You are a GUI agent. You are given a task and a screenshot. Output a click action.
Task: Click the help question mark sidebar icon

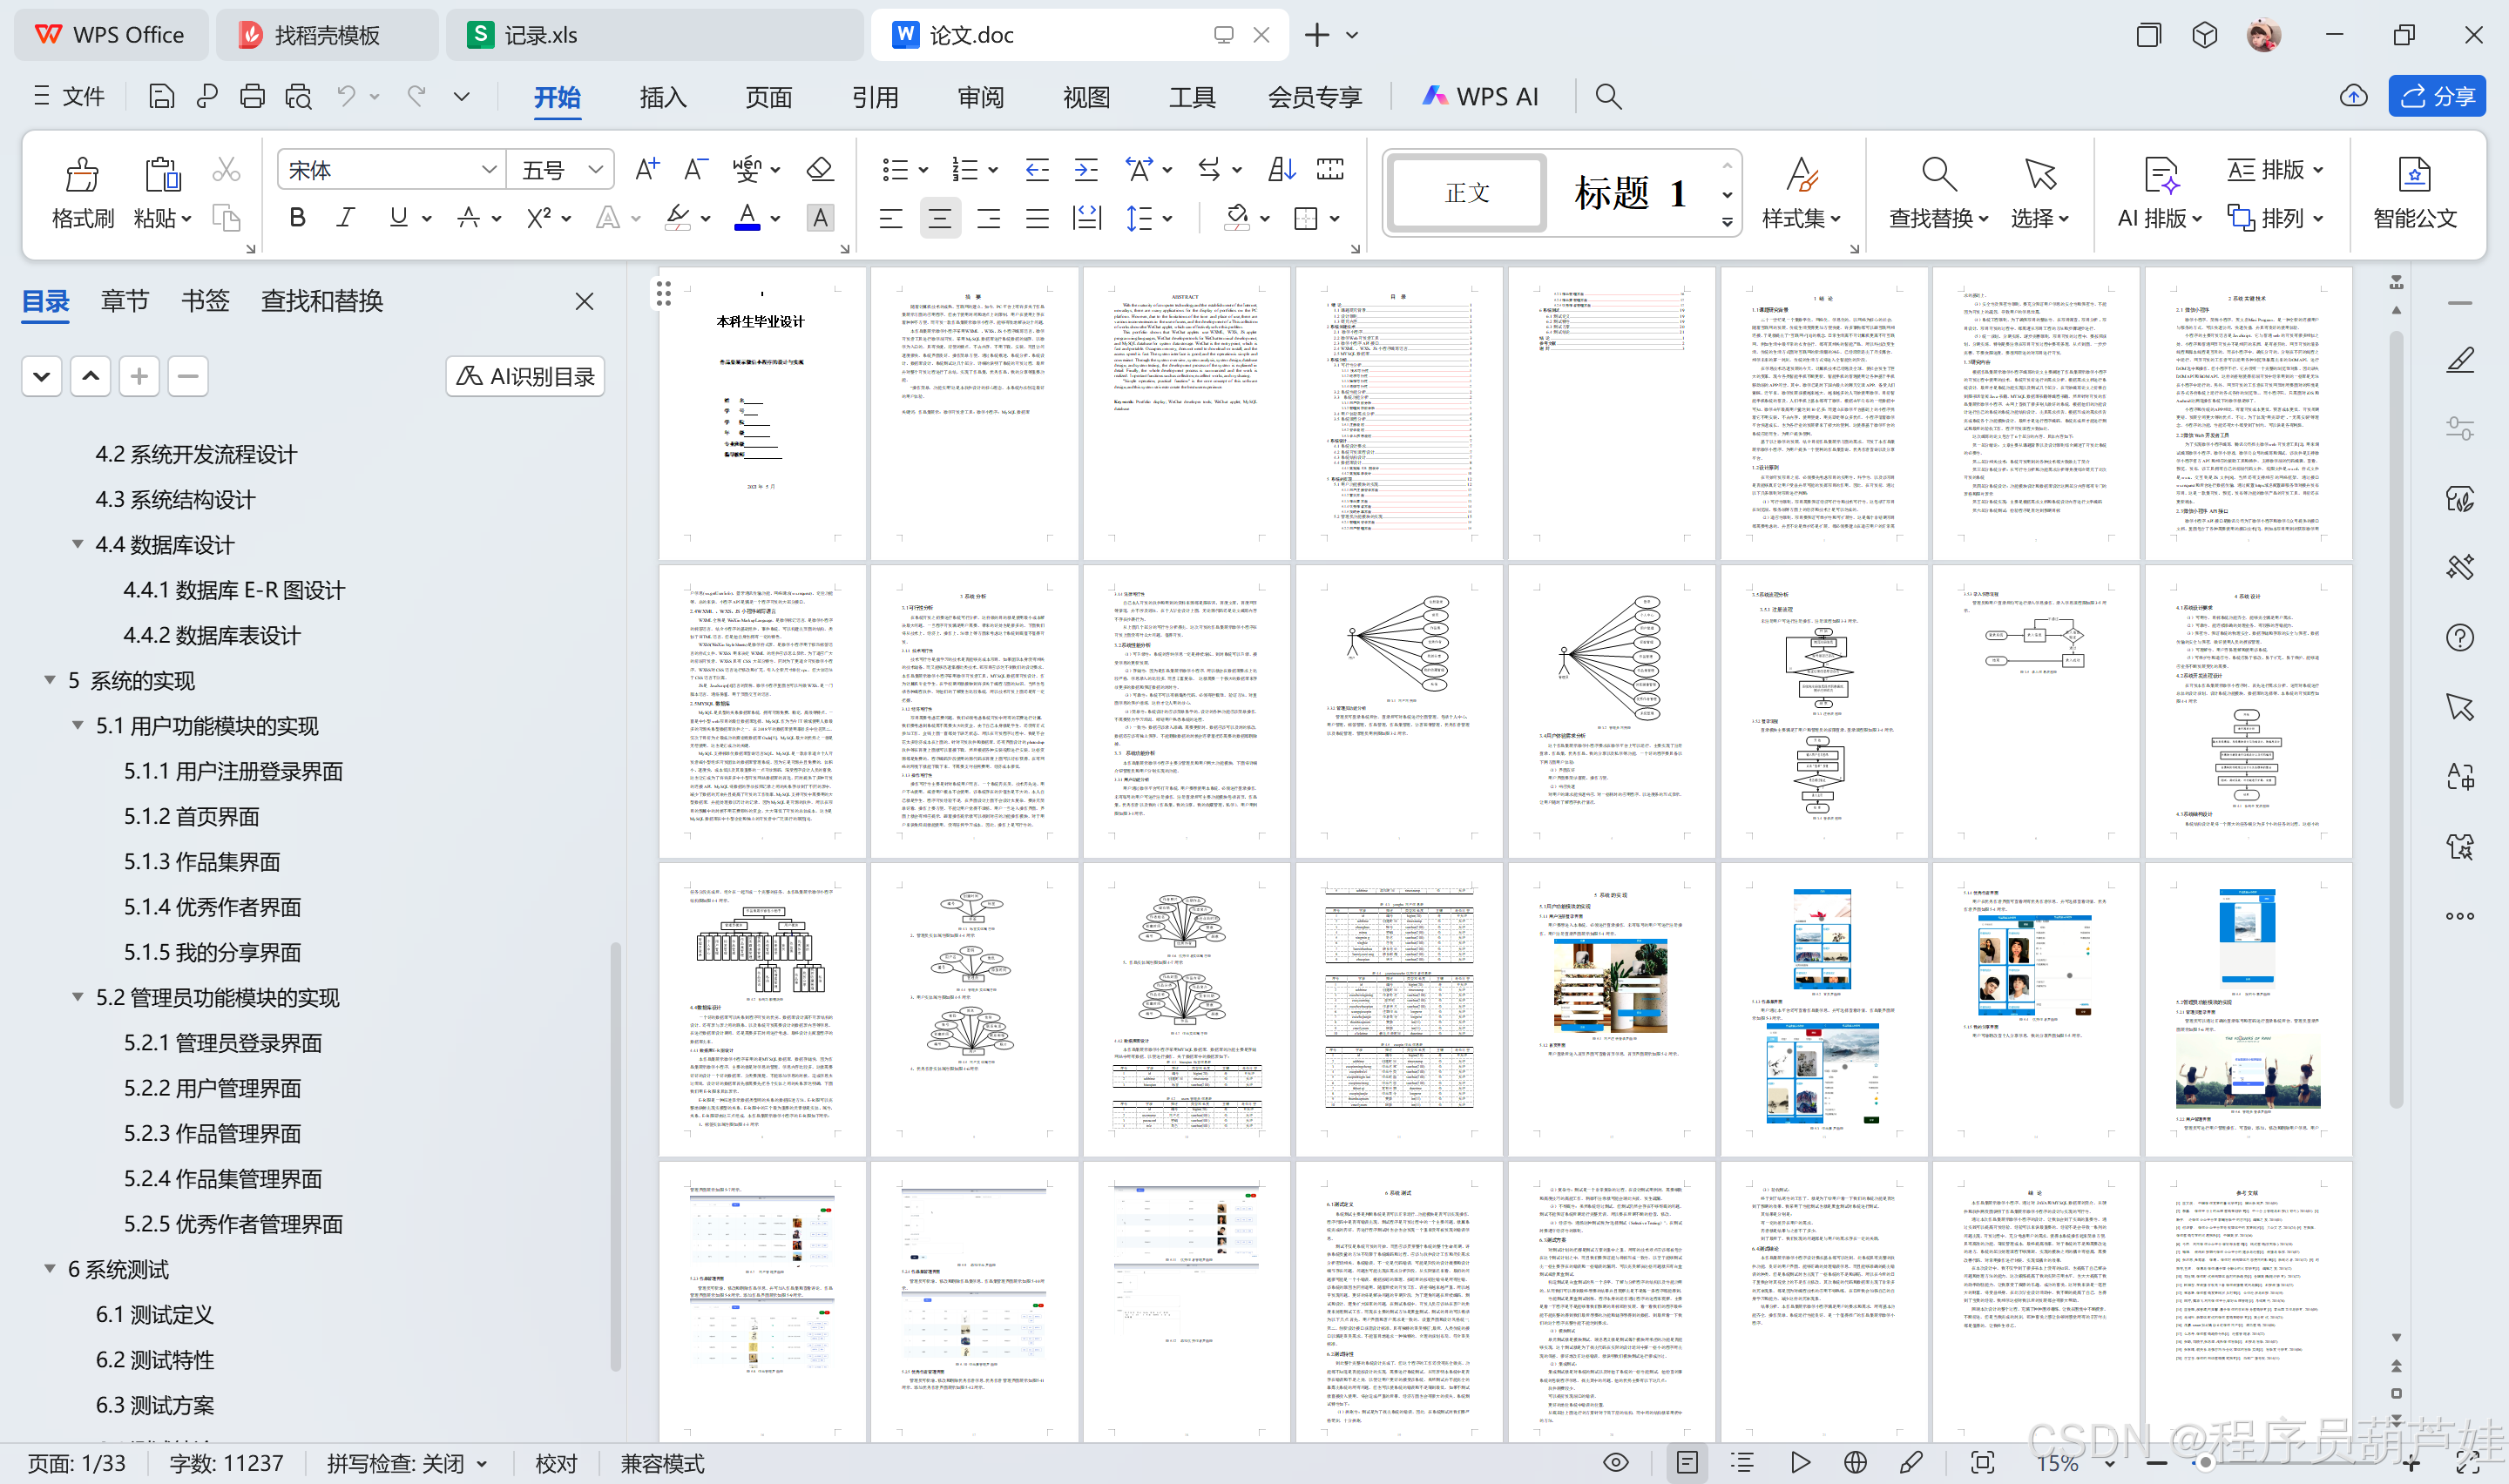coord(2460,637)
